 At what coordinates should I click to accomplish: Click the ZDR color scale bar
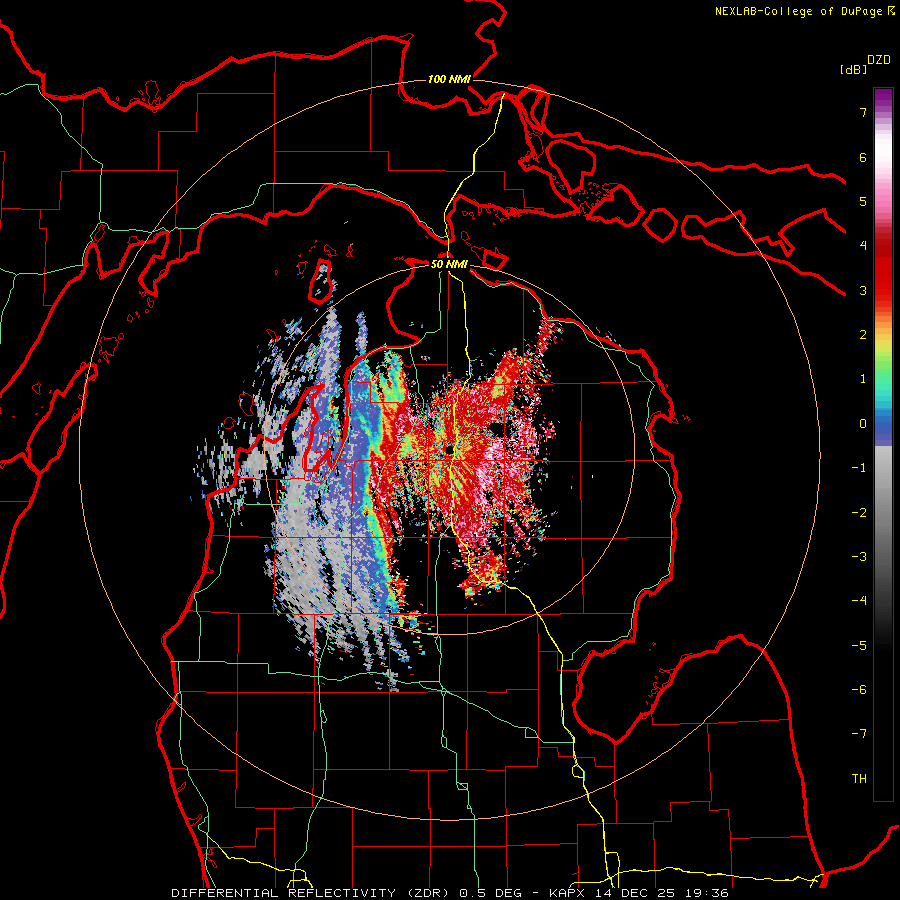(883, 444)
